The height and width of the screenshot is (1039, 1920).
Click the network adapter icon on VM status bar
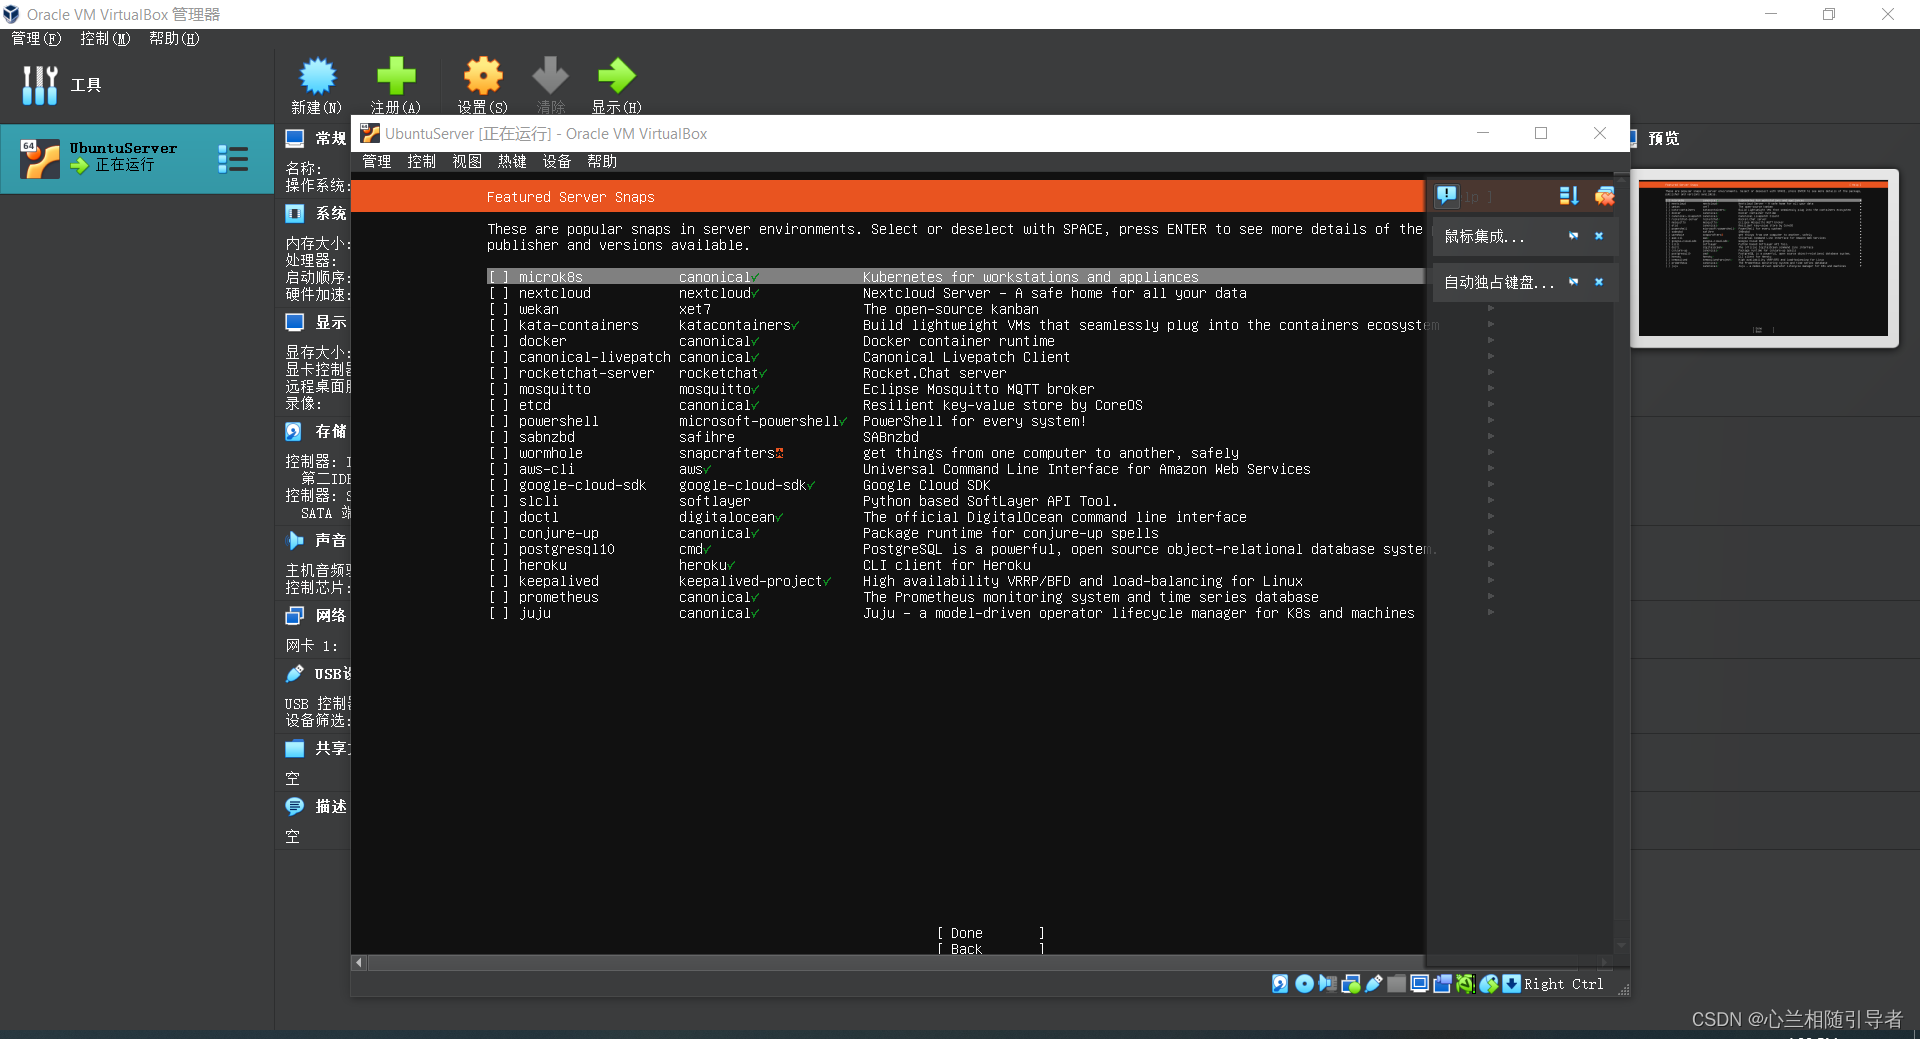1350,984
